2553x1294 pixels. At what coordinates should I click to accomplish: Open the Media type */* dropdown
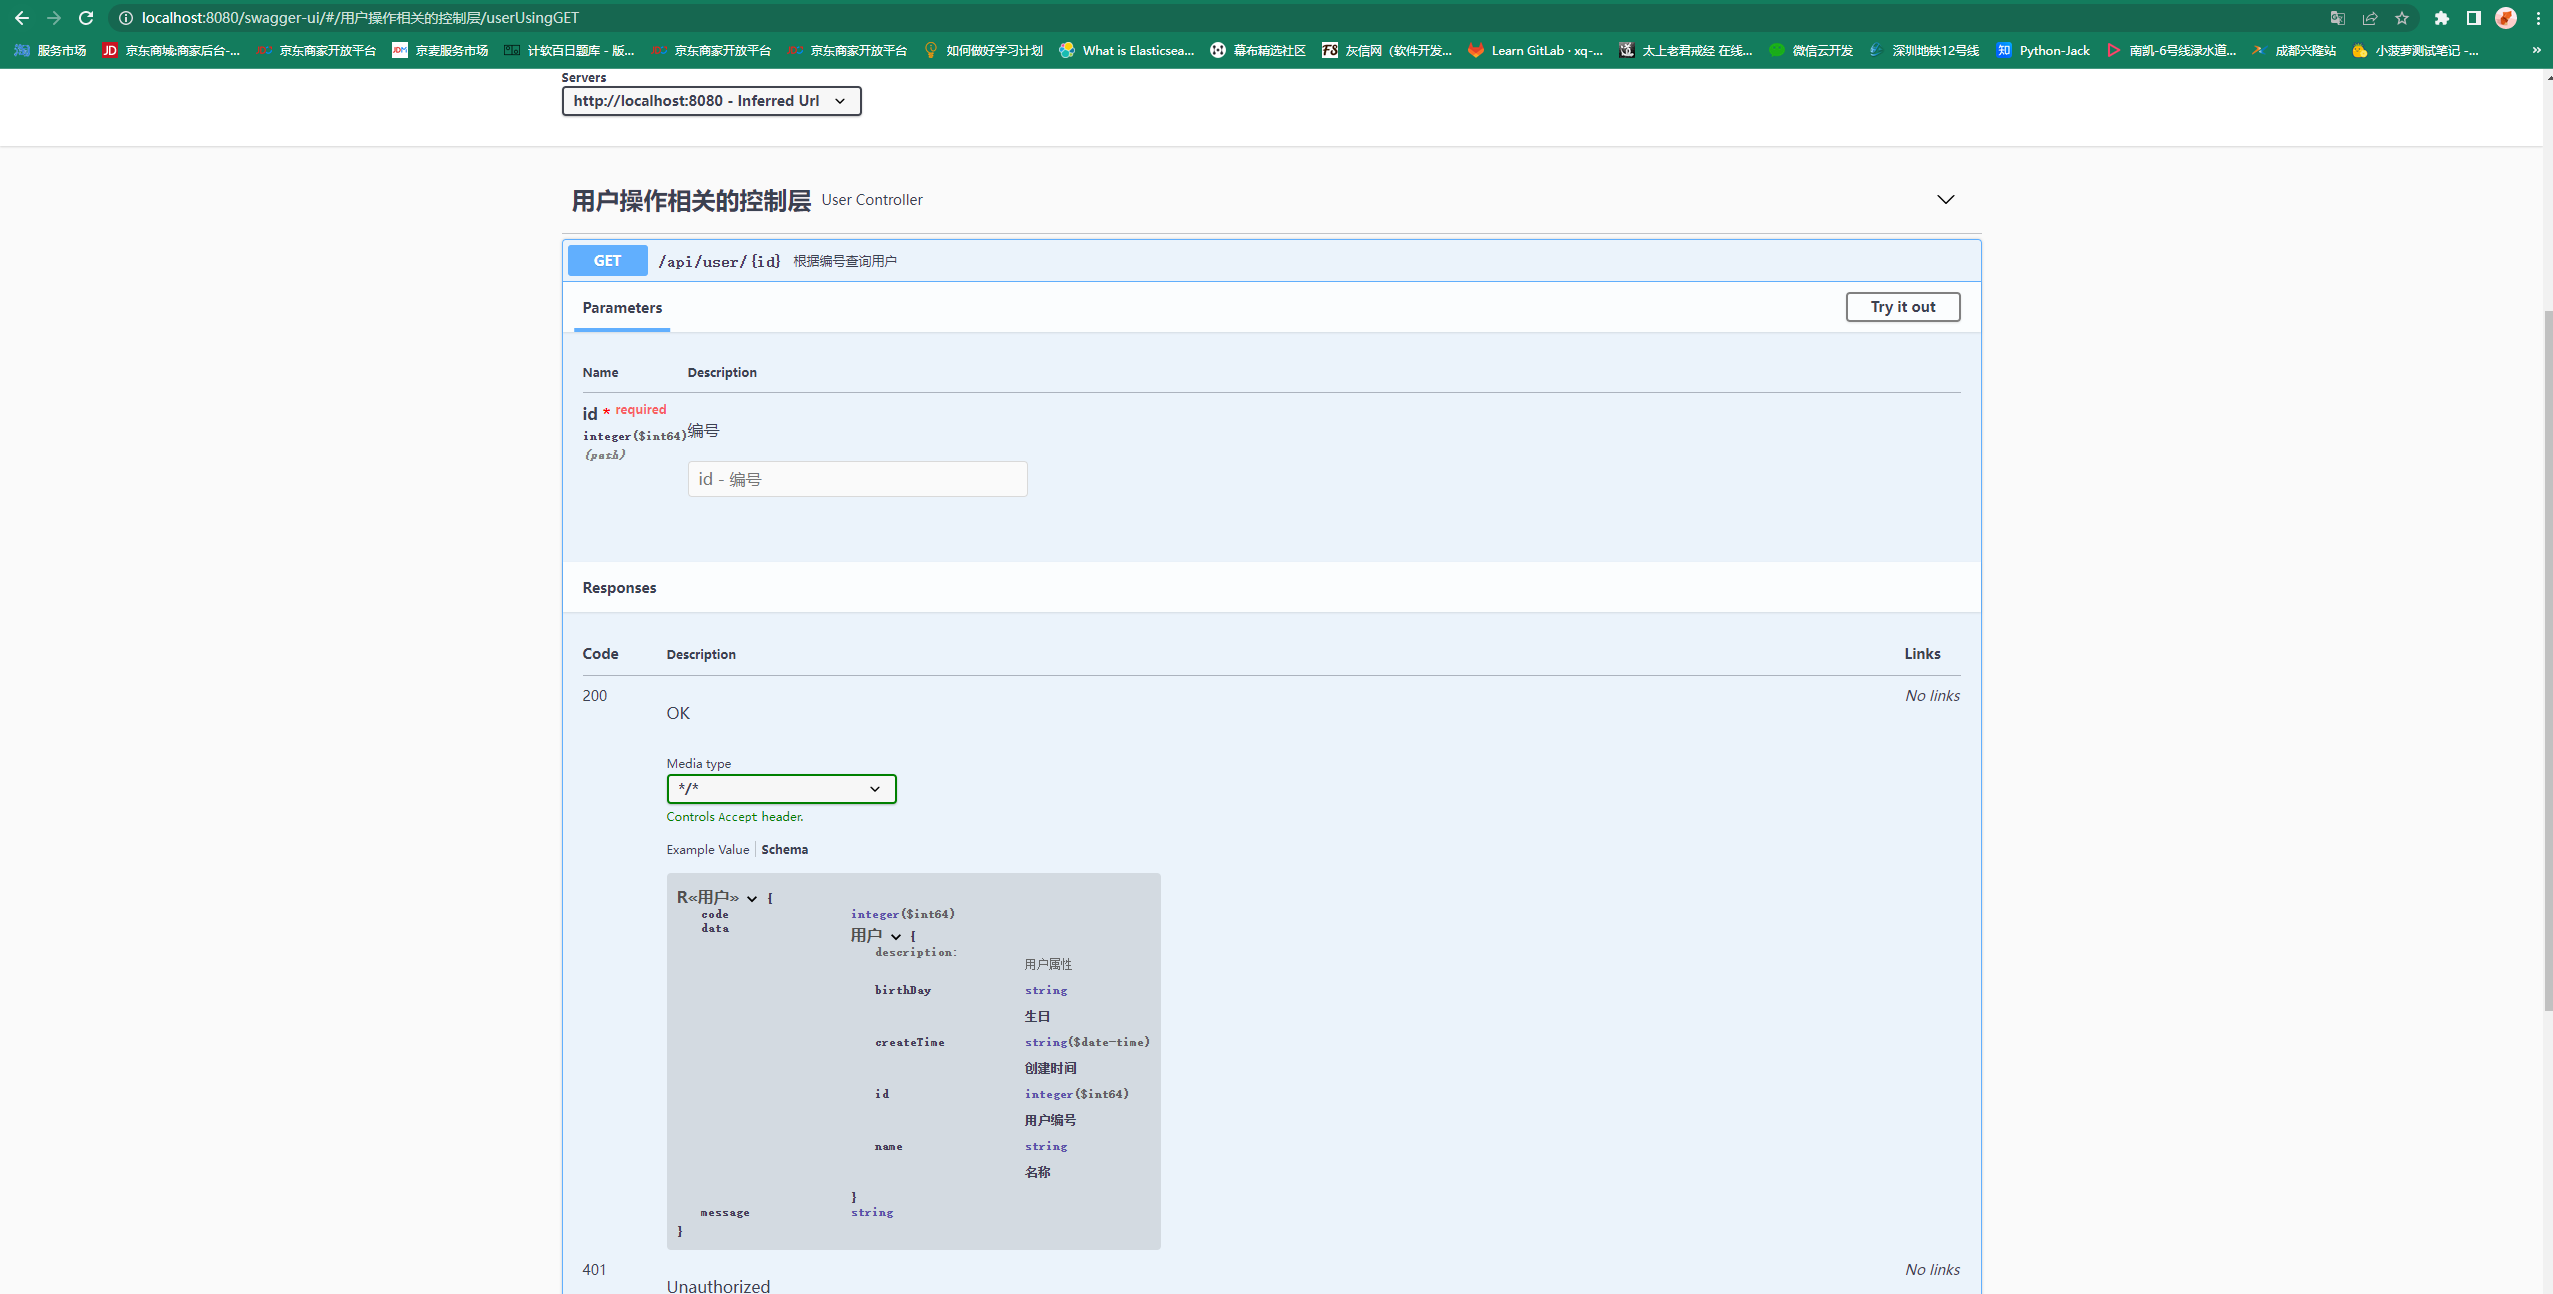(781, 789)
